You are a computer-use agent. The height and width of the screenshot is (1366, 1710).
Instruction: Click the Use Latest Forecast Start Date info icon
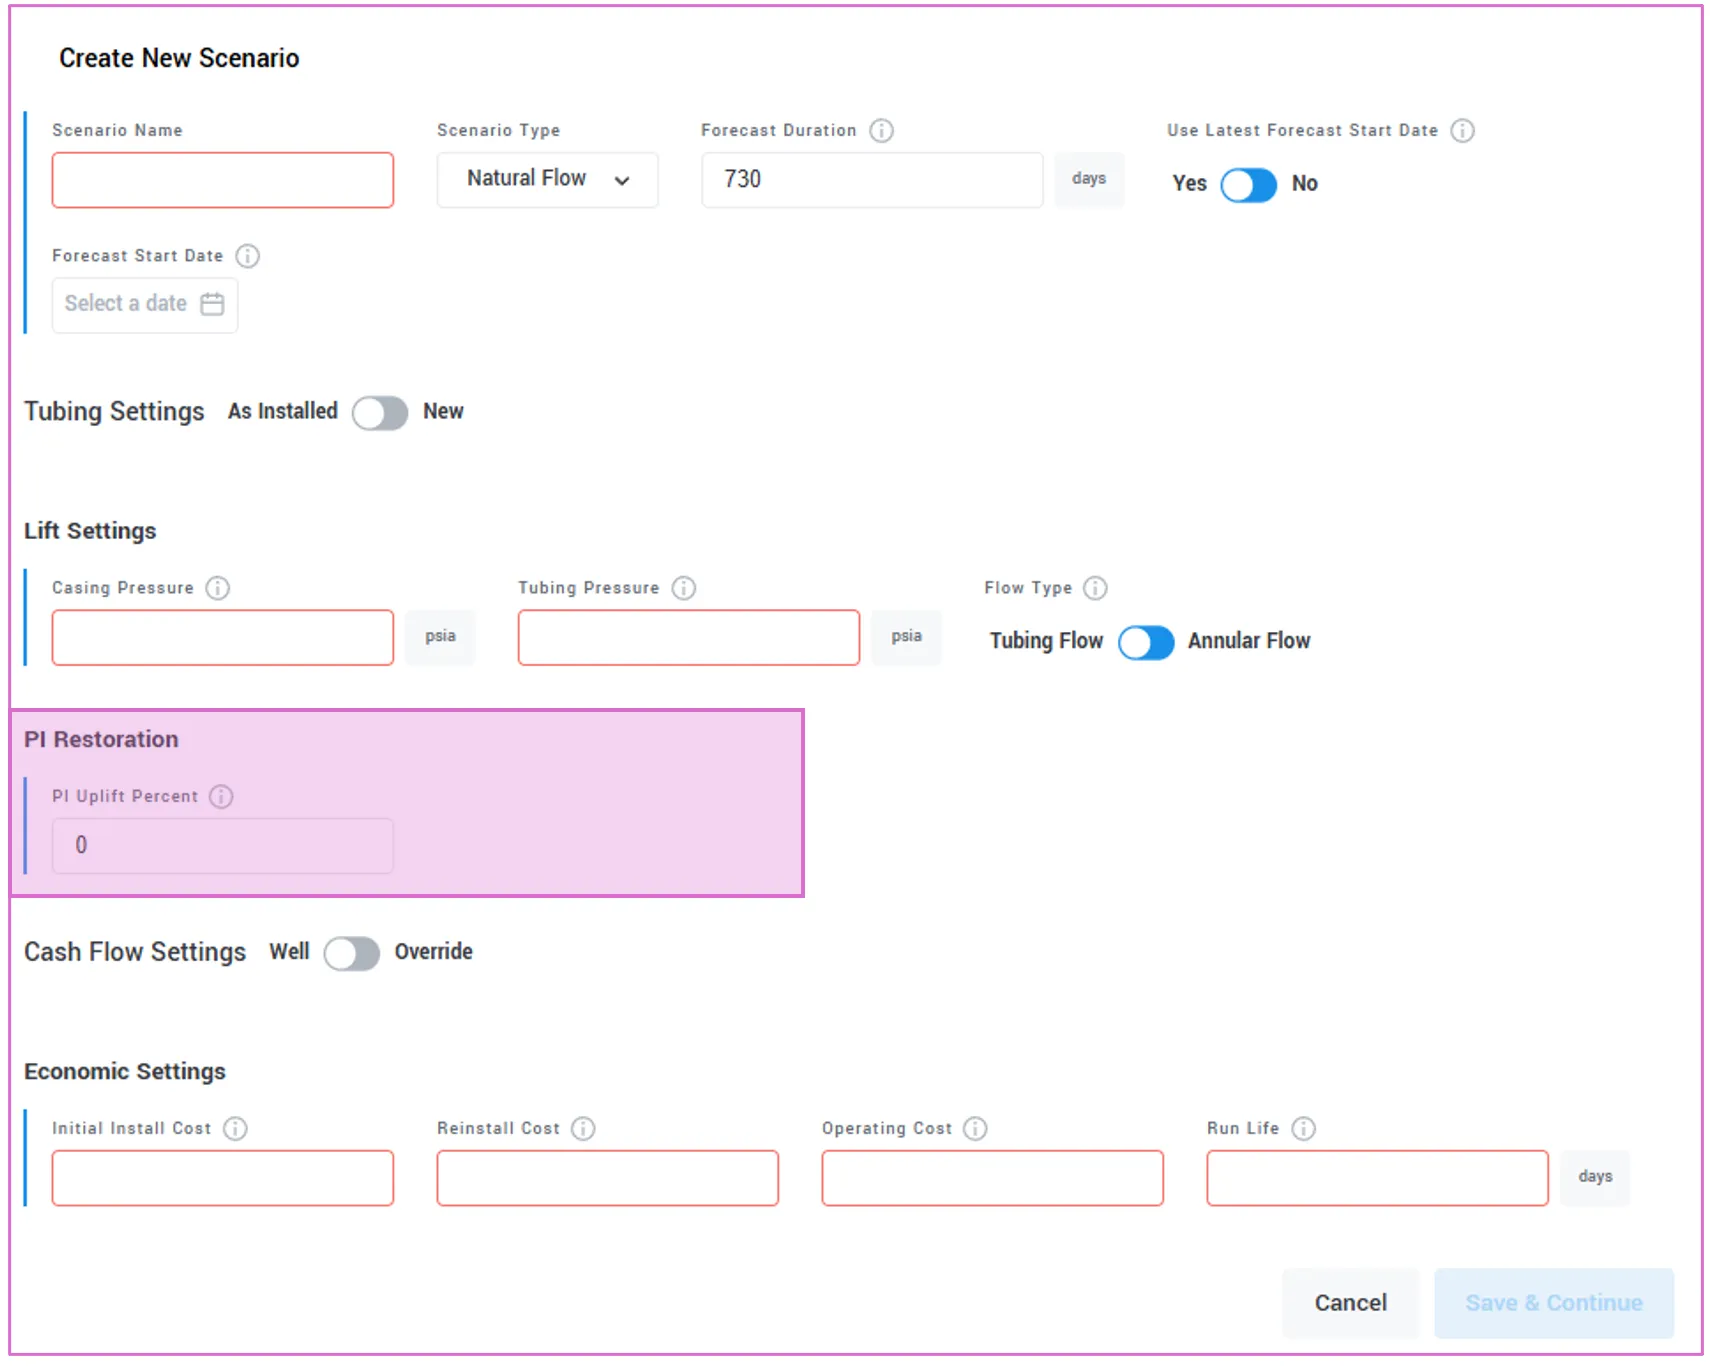[1462, 131]
